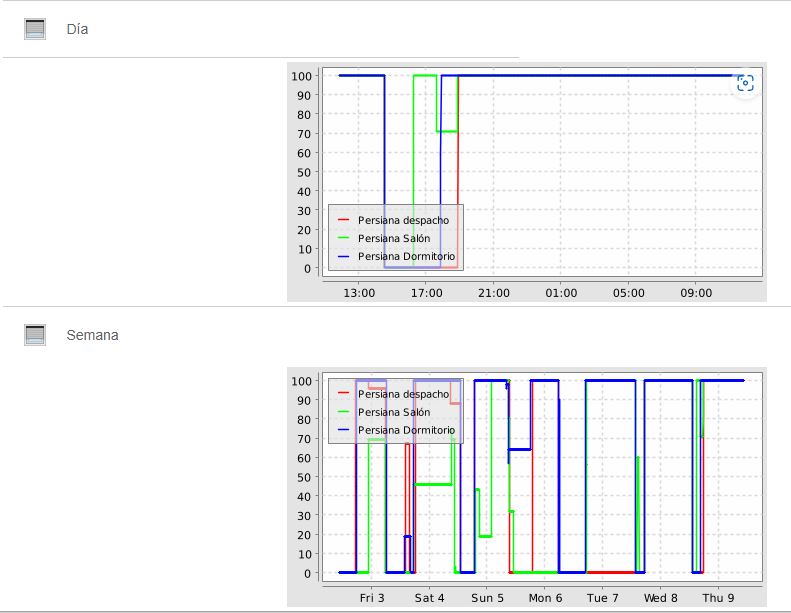Click Persiana despacho in Día chart legend

[x=403, y=220]
